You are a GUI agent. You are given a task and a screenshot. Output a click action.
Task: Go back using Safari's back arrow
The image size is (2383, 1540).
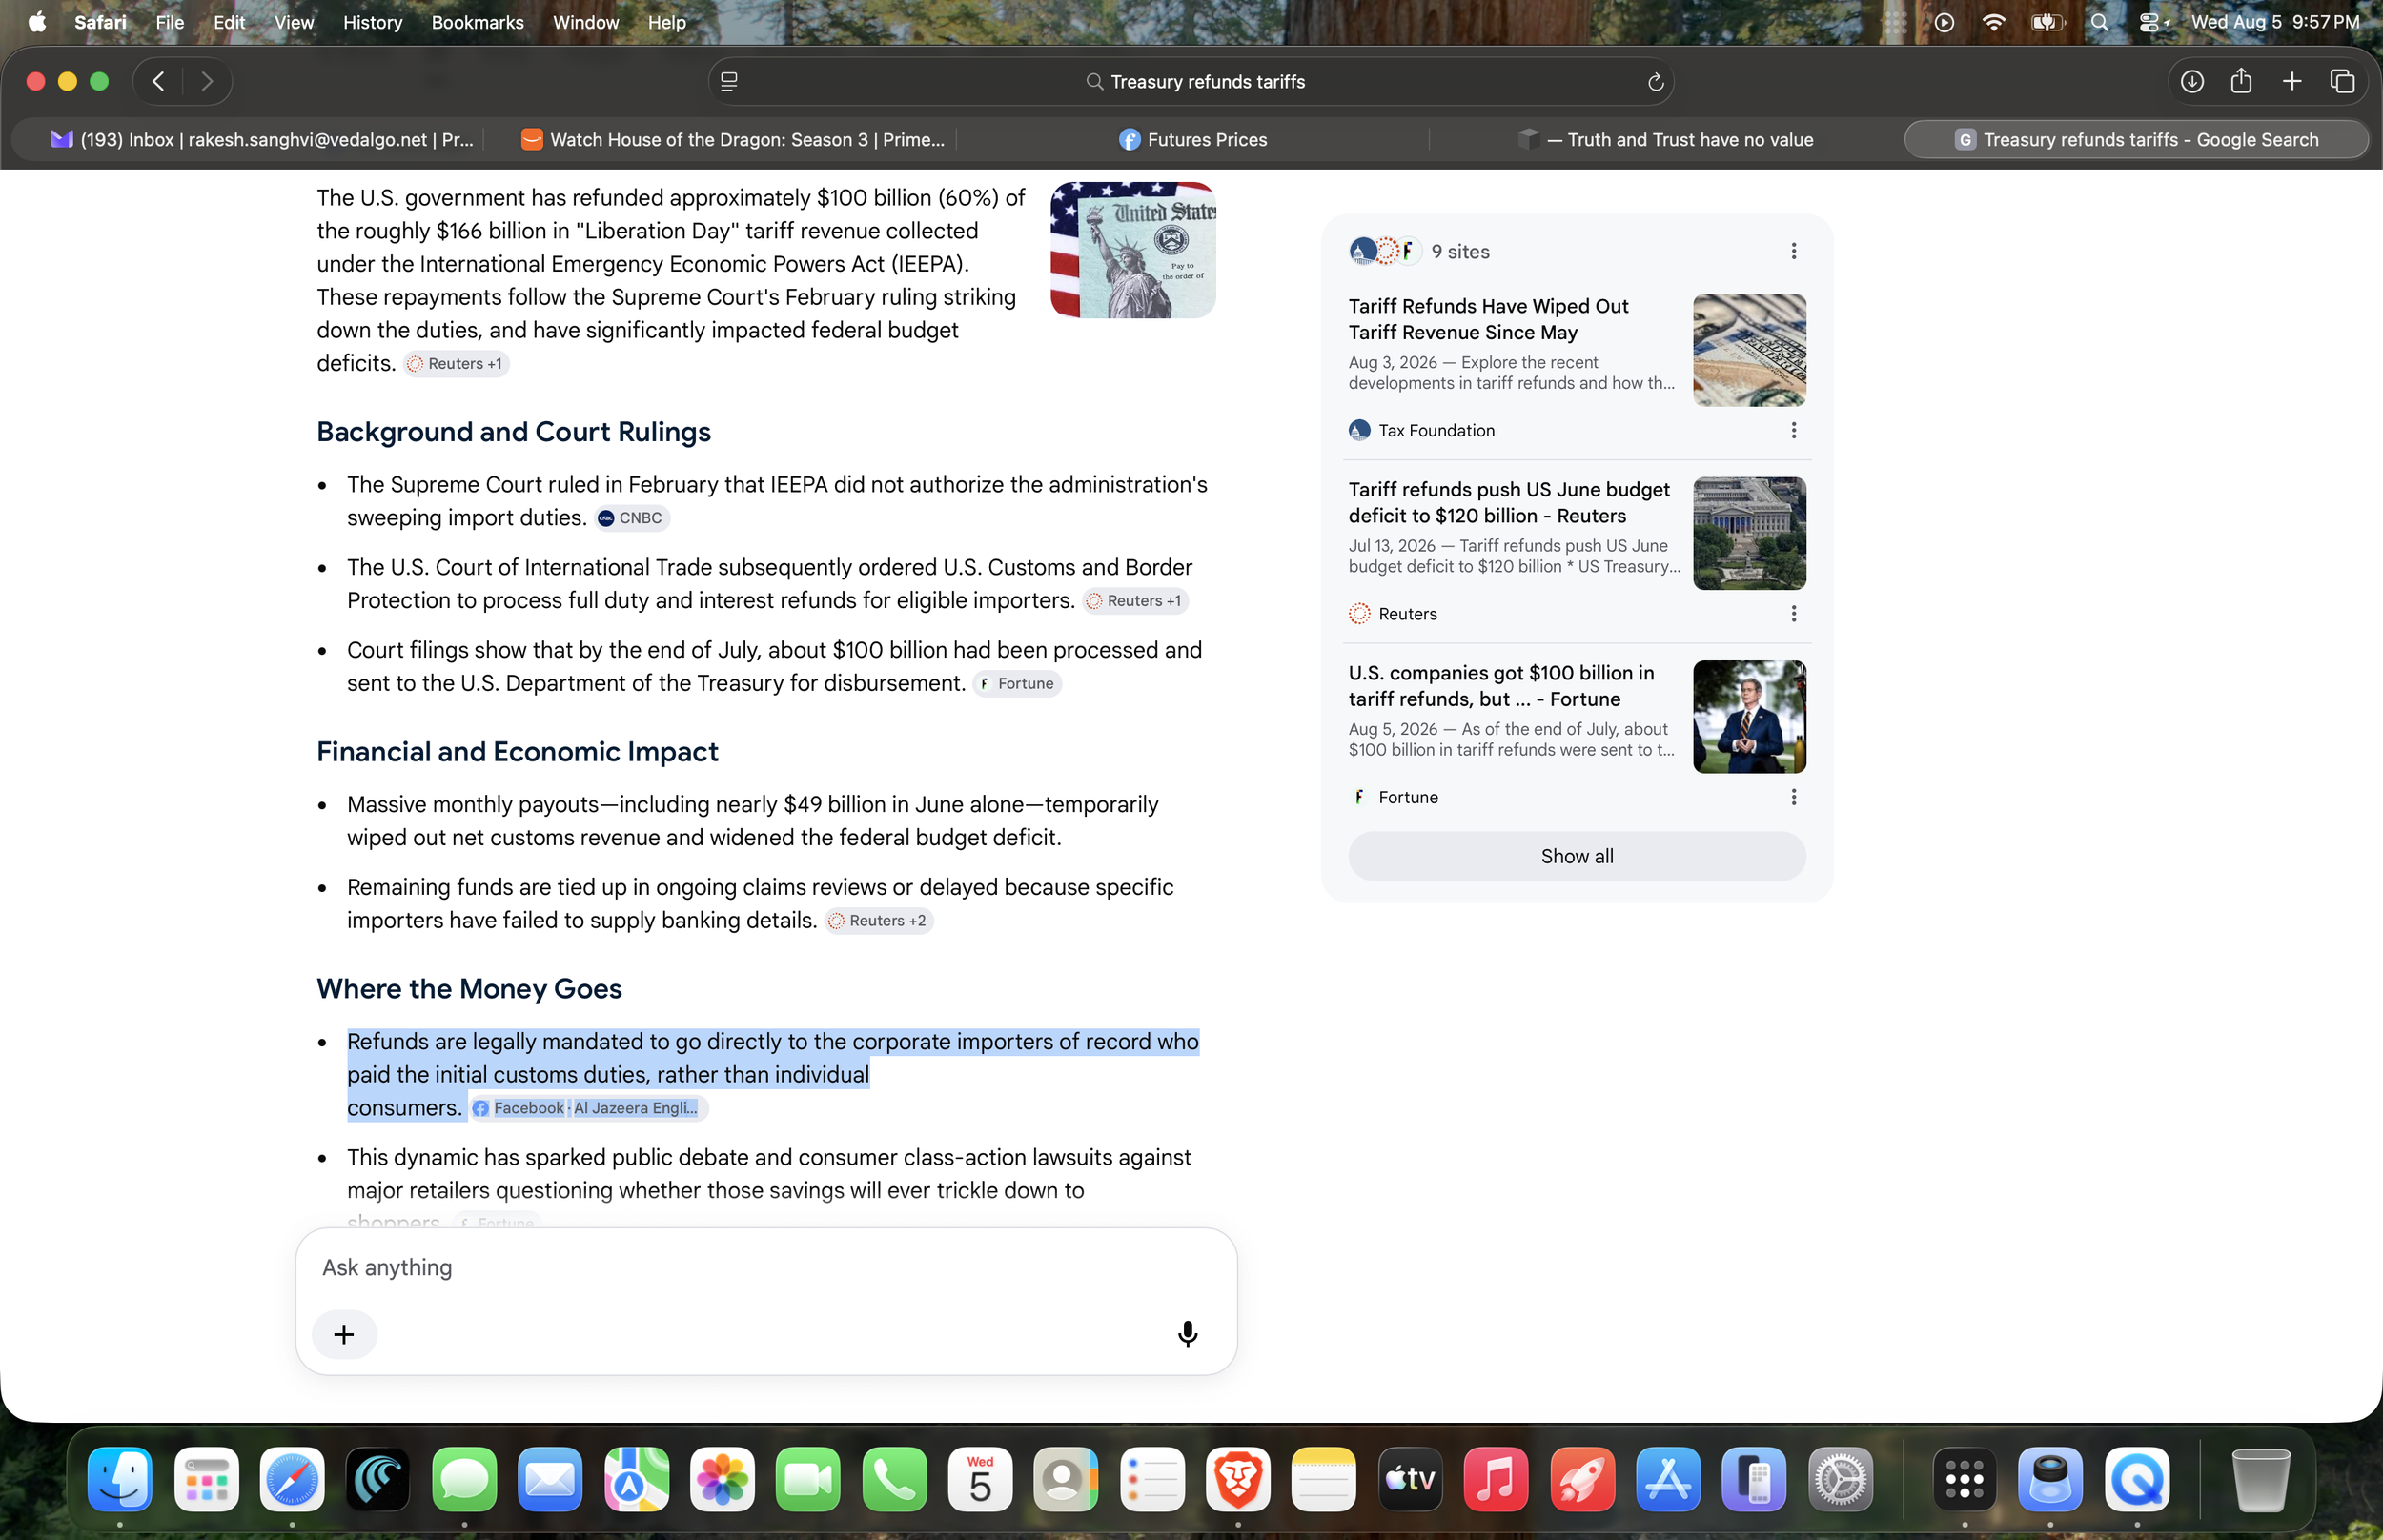pos(158,81)
